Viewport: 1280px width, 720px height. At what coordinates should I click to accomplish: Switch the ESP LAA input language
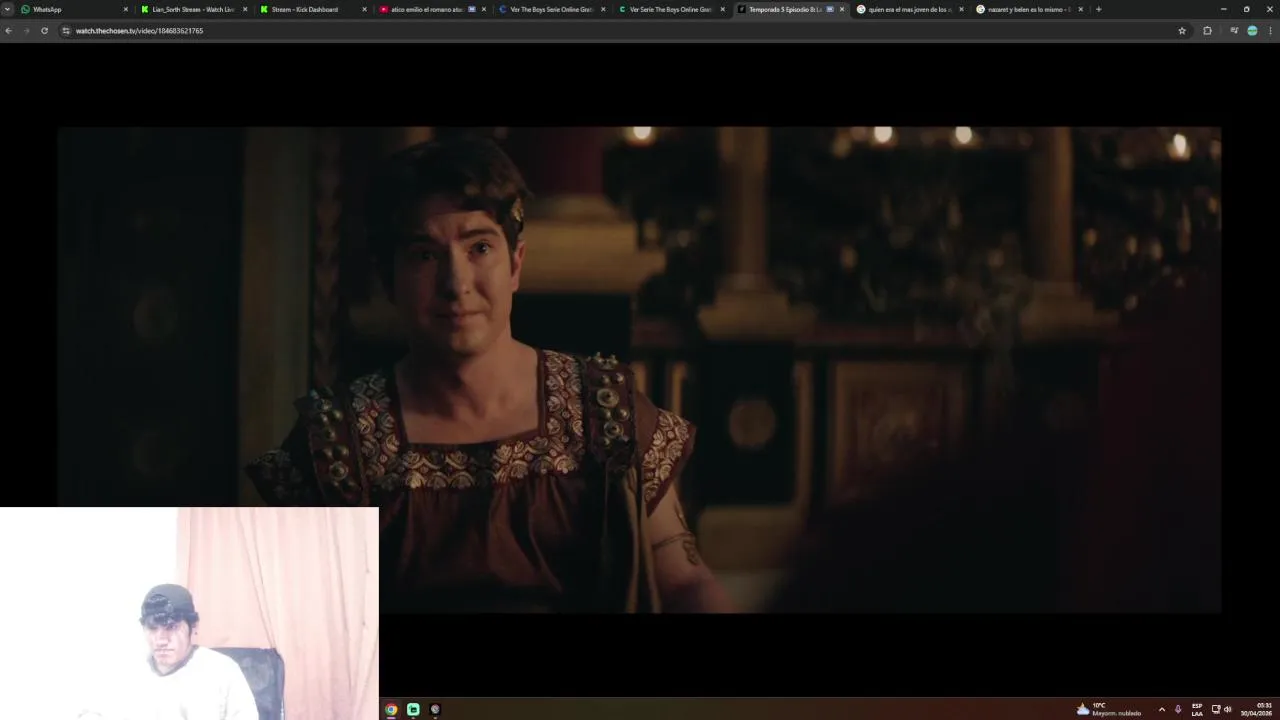pos(1197,709)
